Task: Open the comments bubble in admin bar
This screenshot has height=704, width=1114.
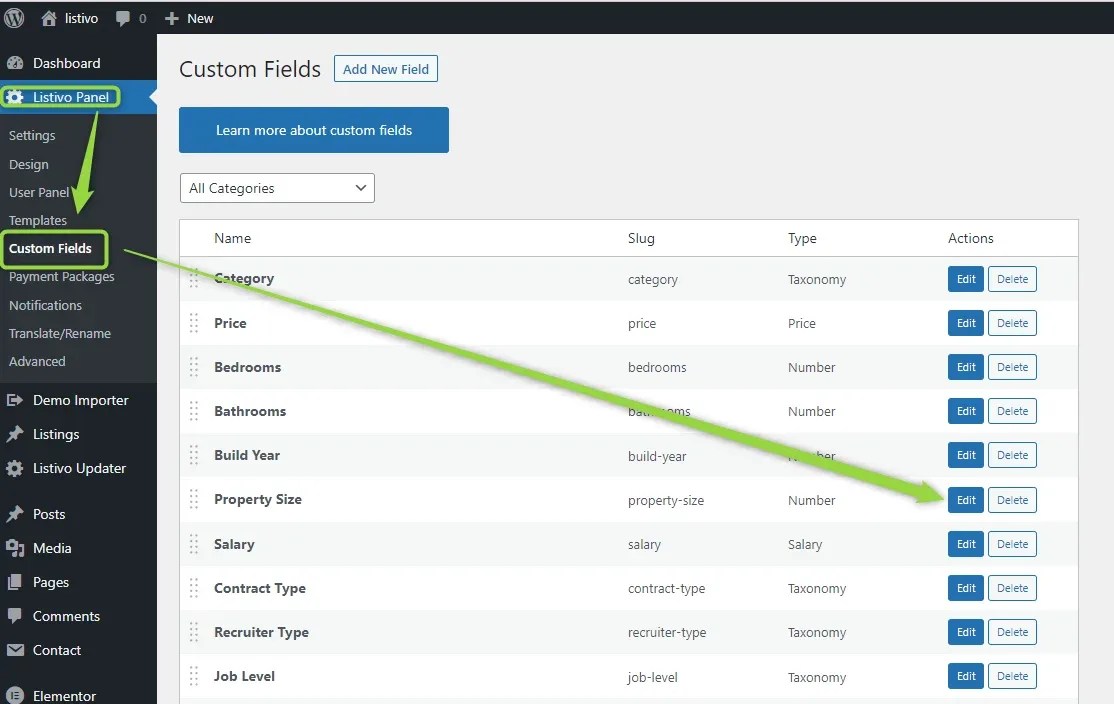Action: coord(123,19)
